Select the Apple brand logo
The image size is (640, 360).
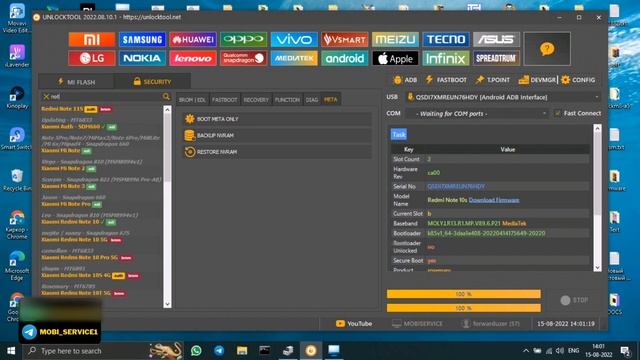(395, 58)
